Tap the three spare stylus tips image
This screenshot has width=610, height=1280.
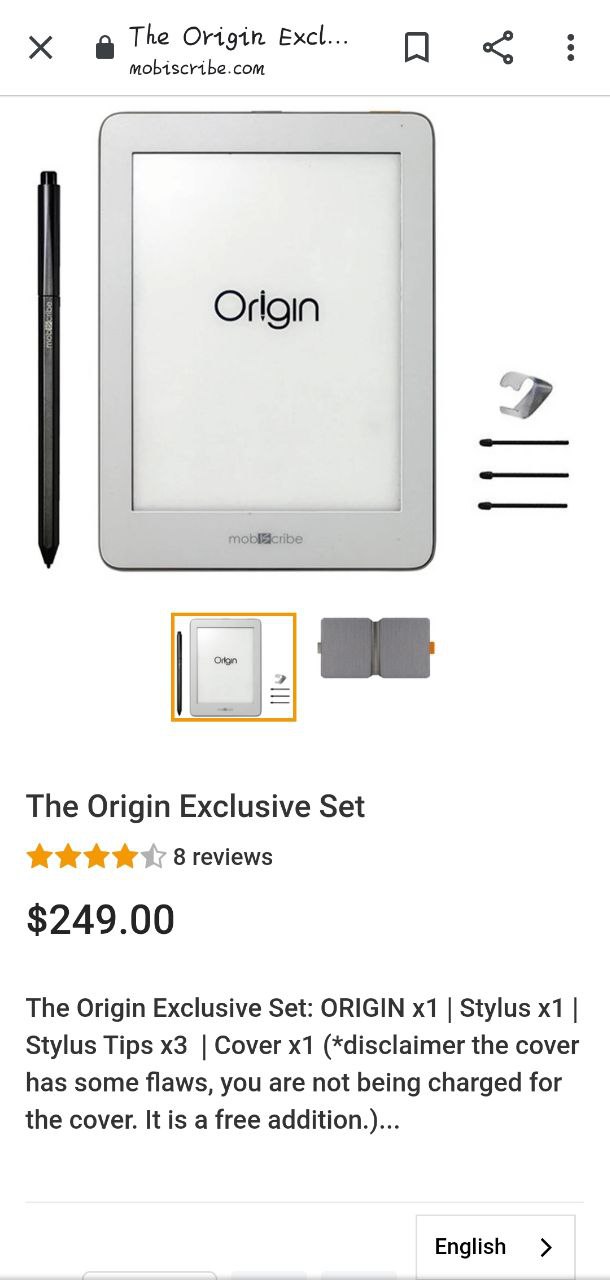point(523,474)
